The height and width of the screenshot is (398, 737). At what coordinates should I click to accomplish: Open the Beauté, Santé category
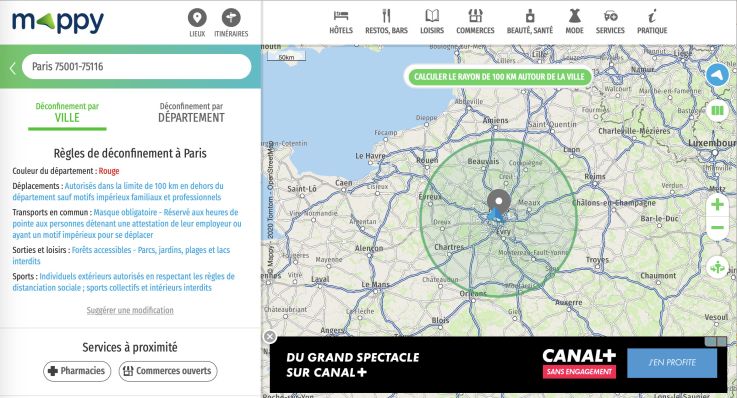click(x=530, y=22)
